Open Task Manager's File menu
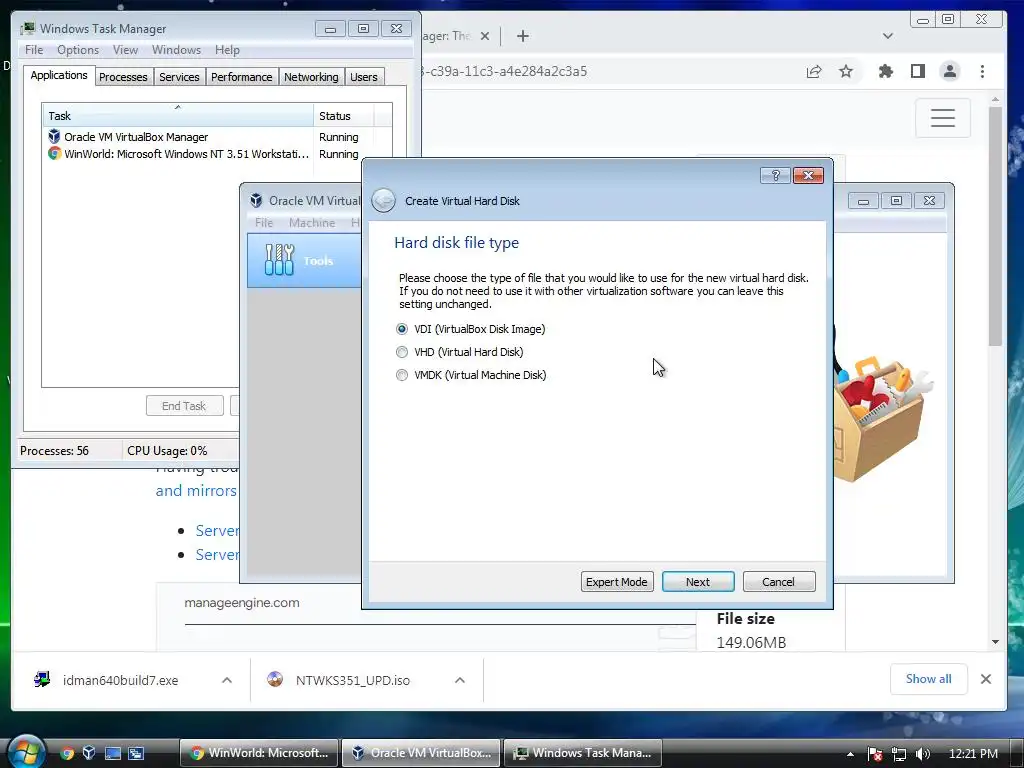1024x768 pixels. click(x=34, y=50)
